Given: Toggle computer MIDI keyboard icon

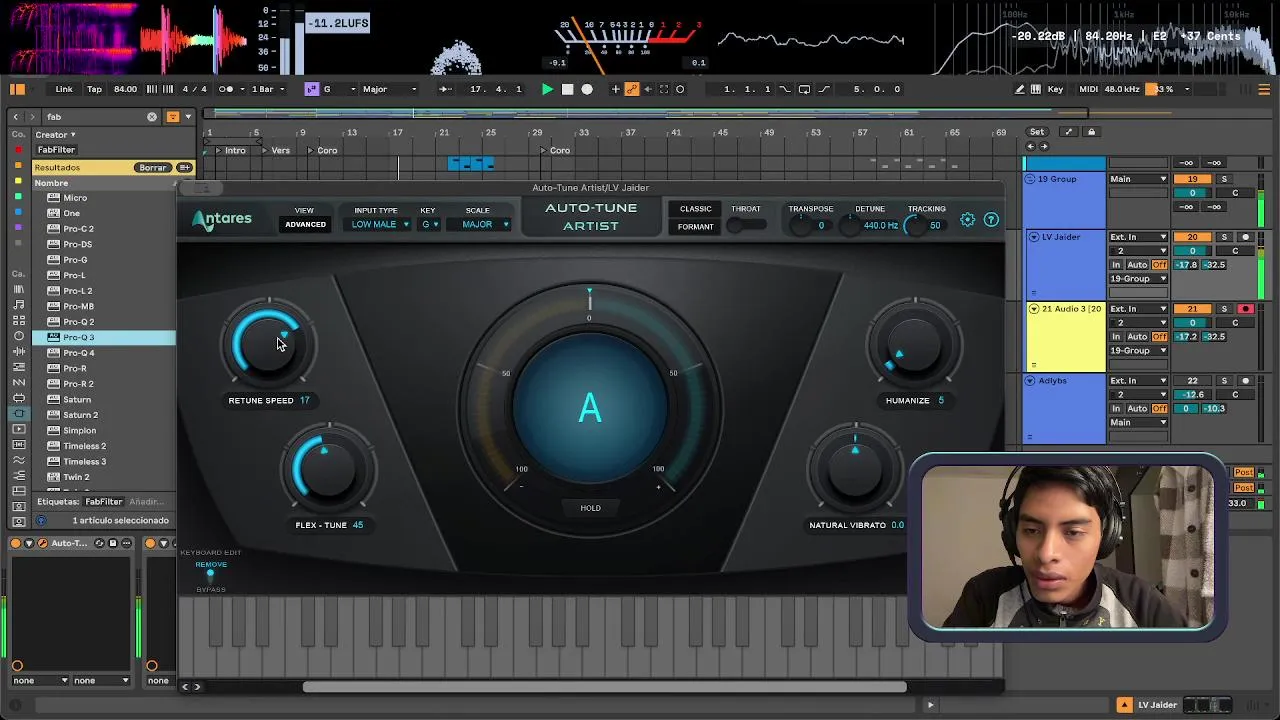Looking at the screenshot, I should click(1038, 89).
